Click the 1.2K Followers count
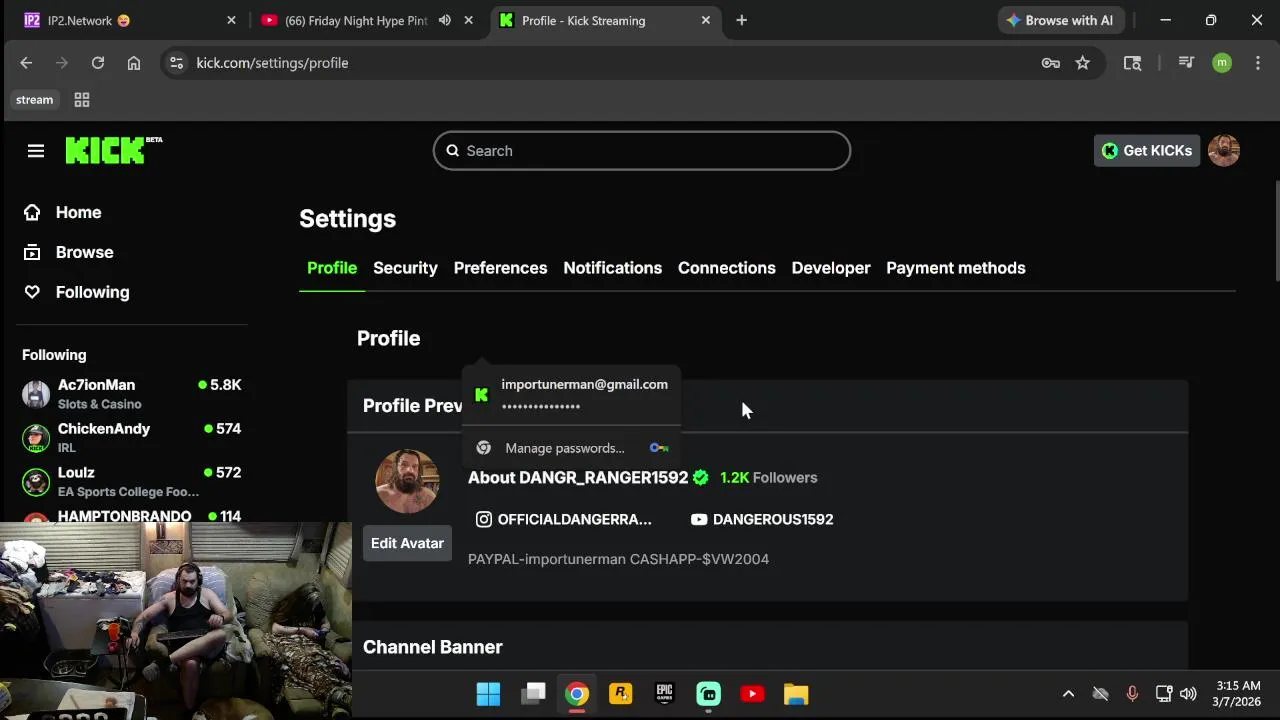Screen dimensions: 1280x720 768,478
